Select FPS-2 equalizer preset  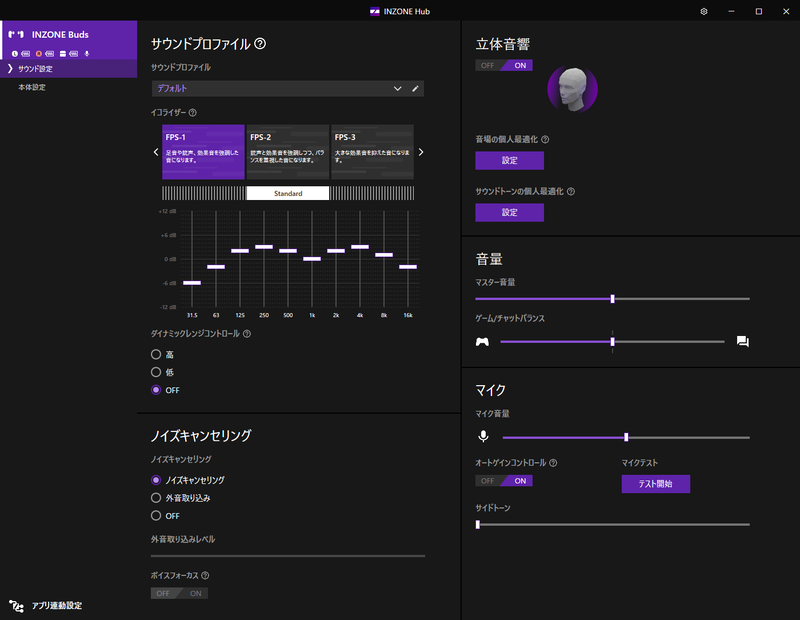[288, 152]
